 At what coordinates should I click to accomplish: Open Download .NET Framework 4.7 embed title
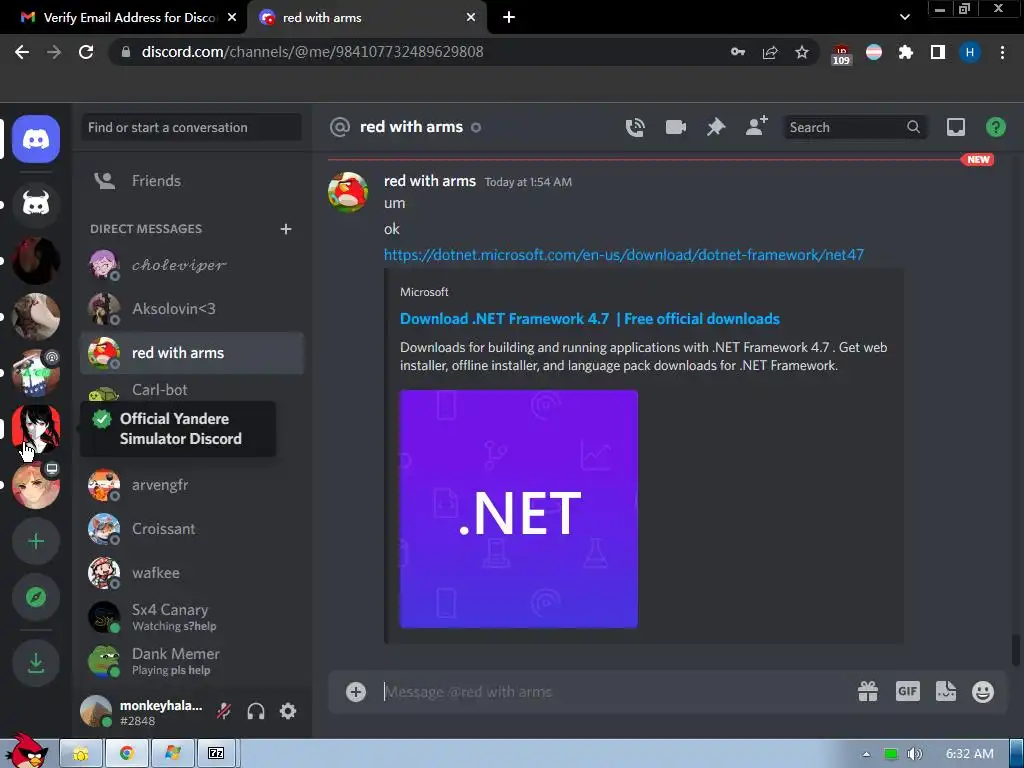click(x=590, y=319)
